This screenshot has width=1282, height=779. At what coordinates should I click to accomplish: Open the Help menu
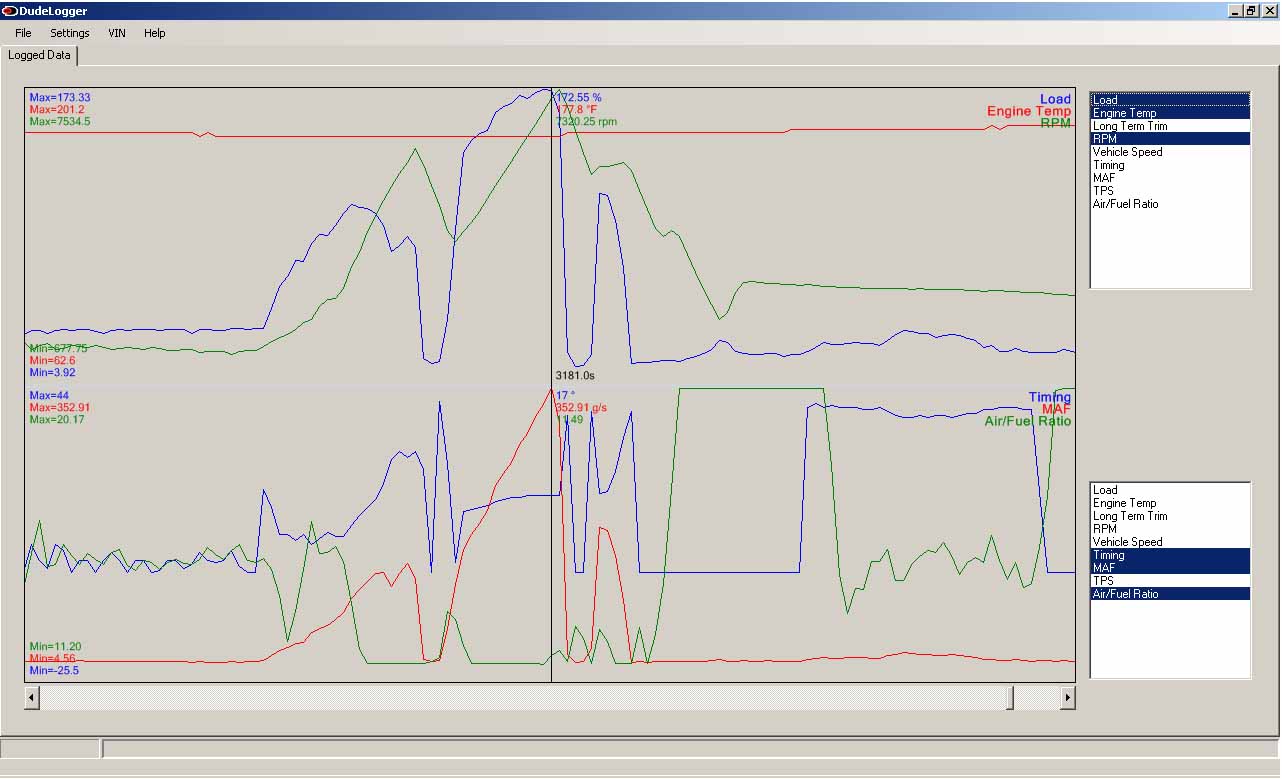pos(154,33)
